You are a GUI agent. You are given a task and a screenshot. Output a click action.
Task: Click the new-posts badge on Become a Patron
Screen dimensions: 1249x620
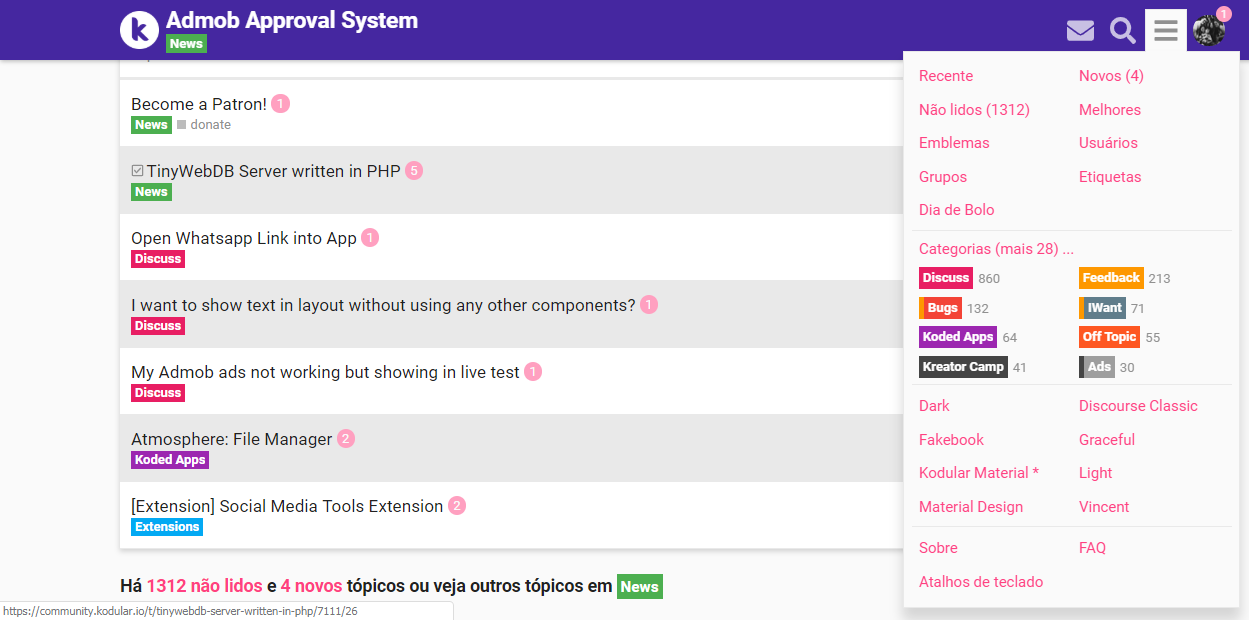280,104
